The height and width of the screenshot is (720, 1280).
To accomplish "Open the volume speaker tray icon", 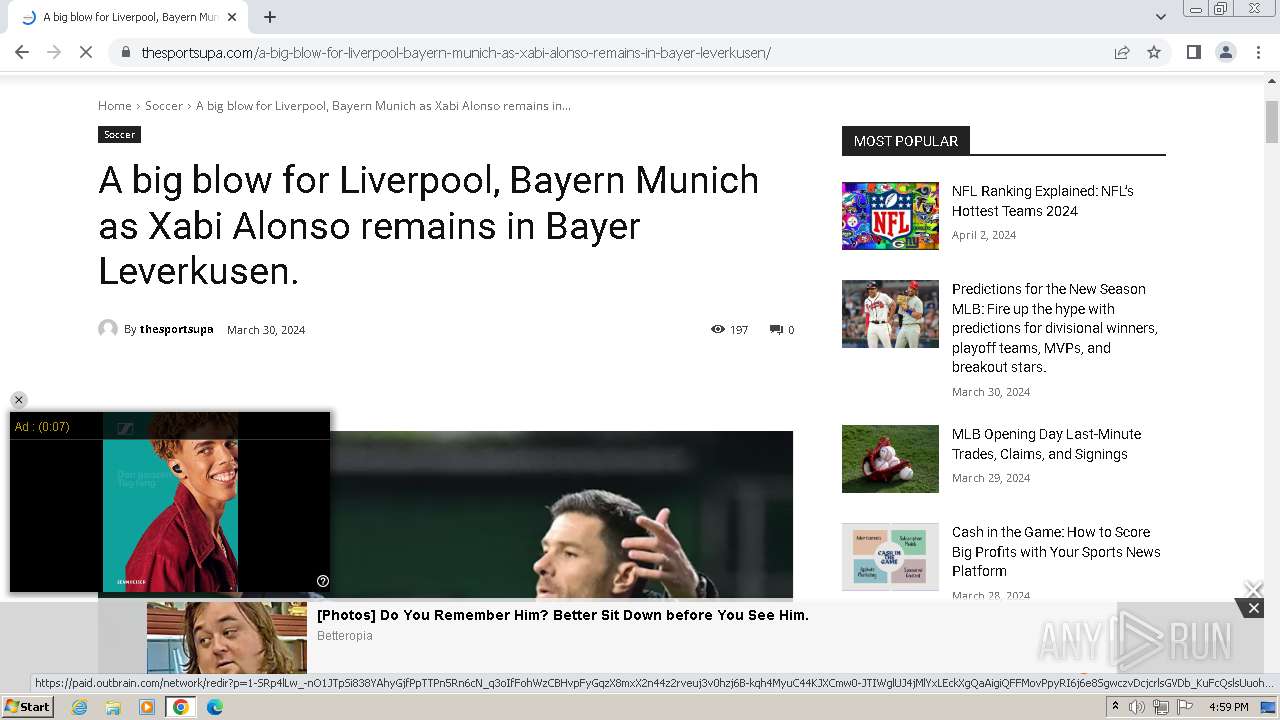I will (x=1137, y=707).
